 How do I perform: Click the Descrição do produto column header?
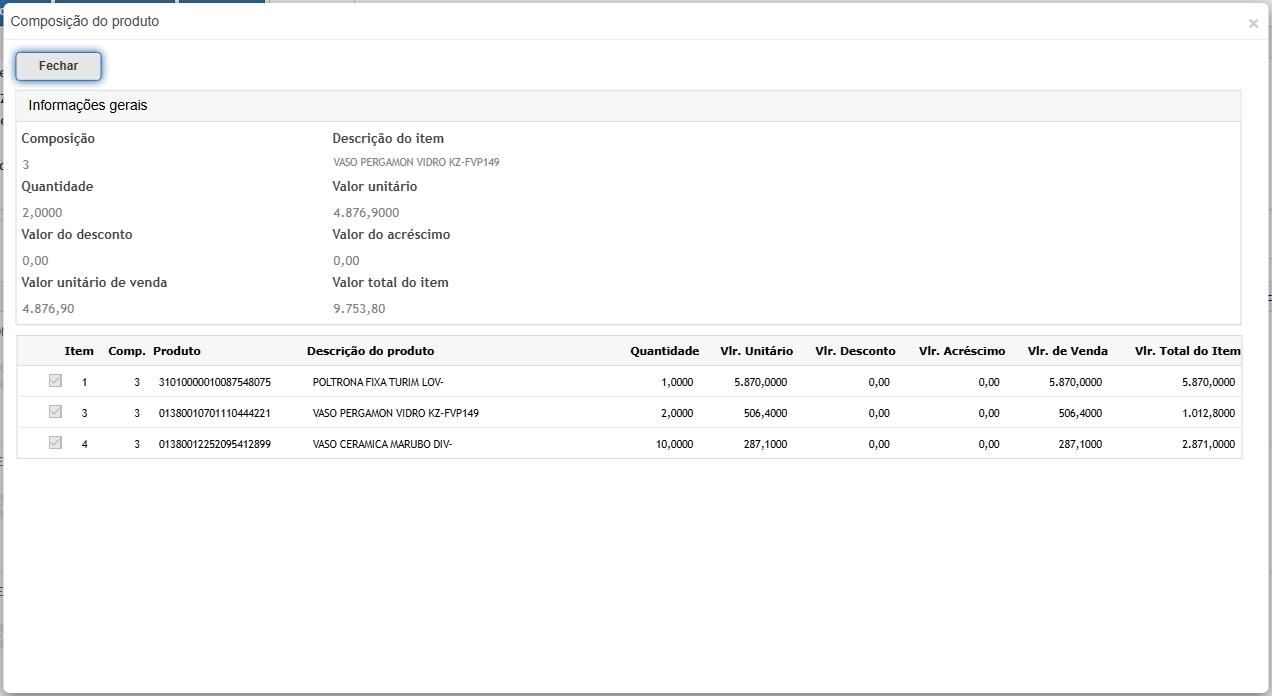[x=370, y=351]
